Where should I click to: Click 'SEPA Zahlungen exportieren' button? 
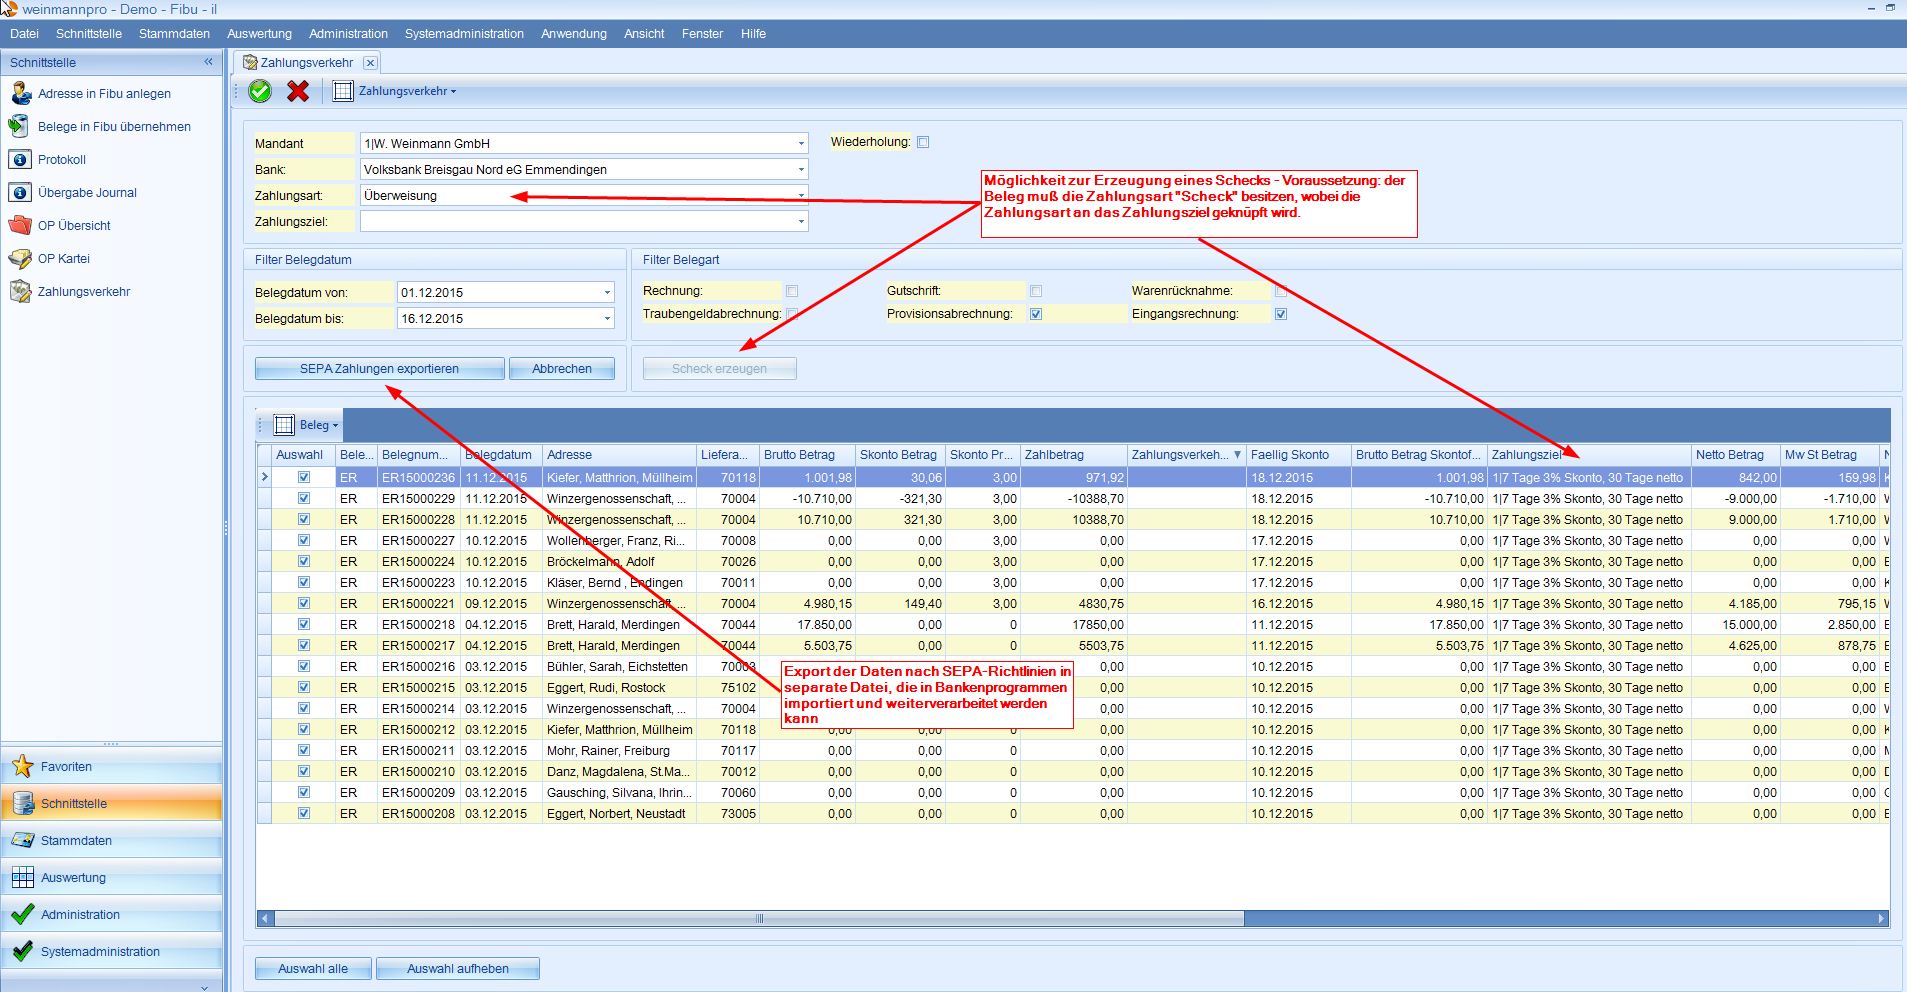coord(379,369)
